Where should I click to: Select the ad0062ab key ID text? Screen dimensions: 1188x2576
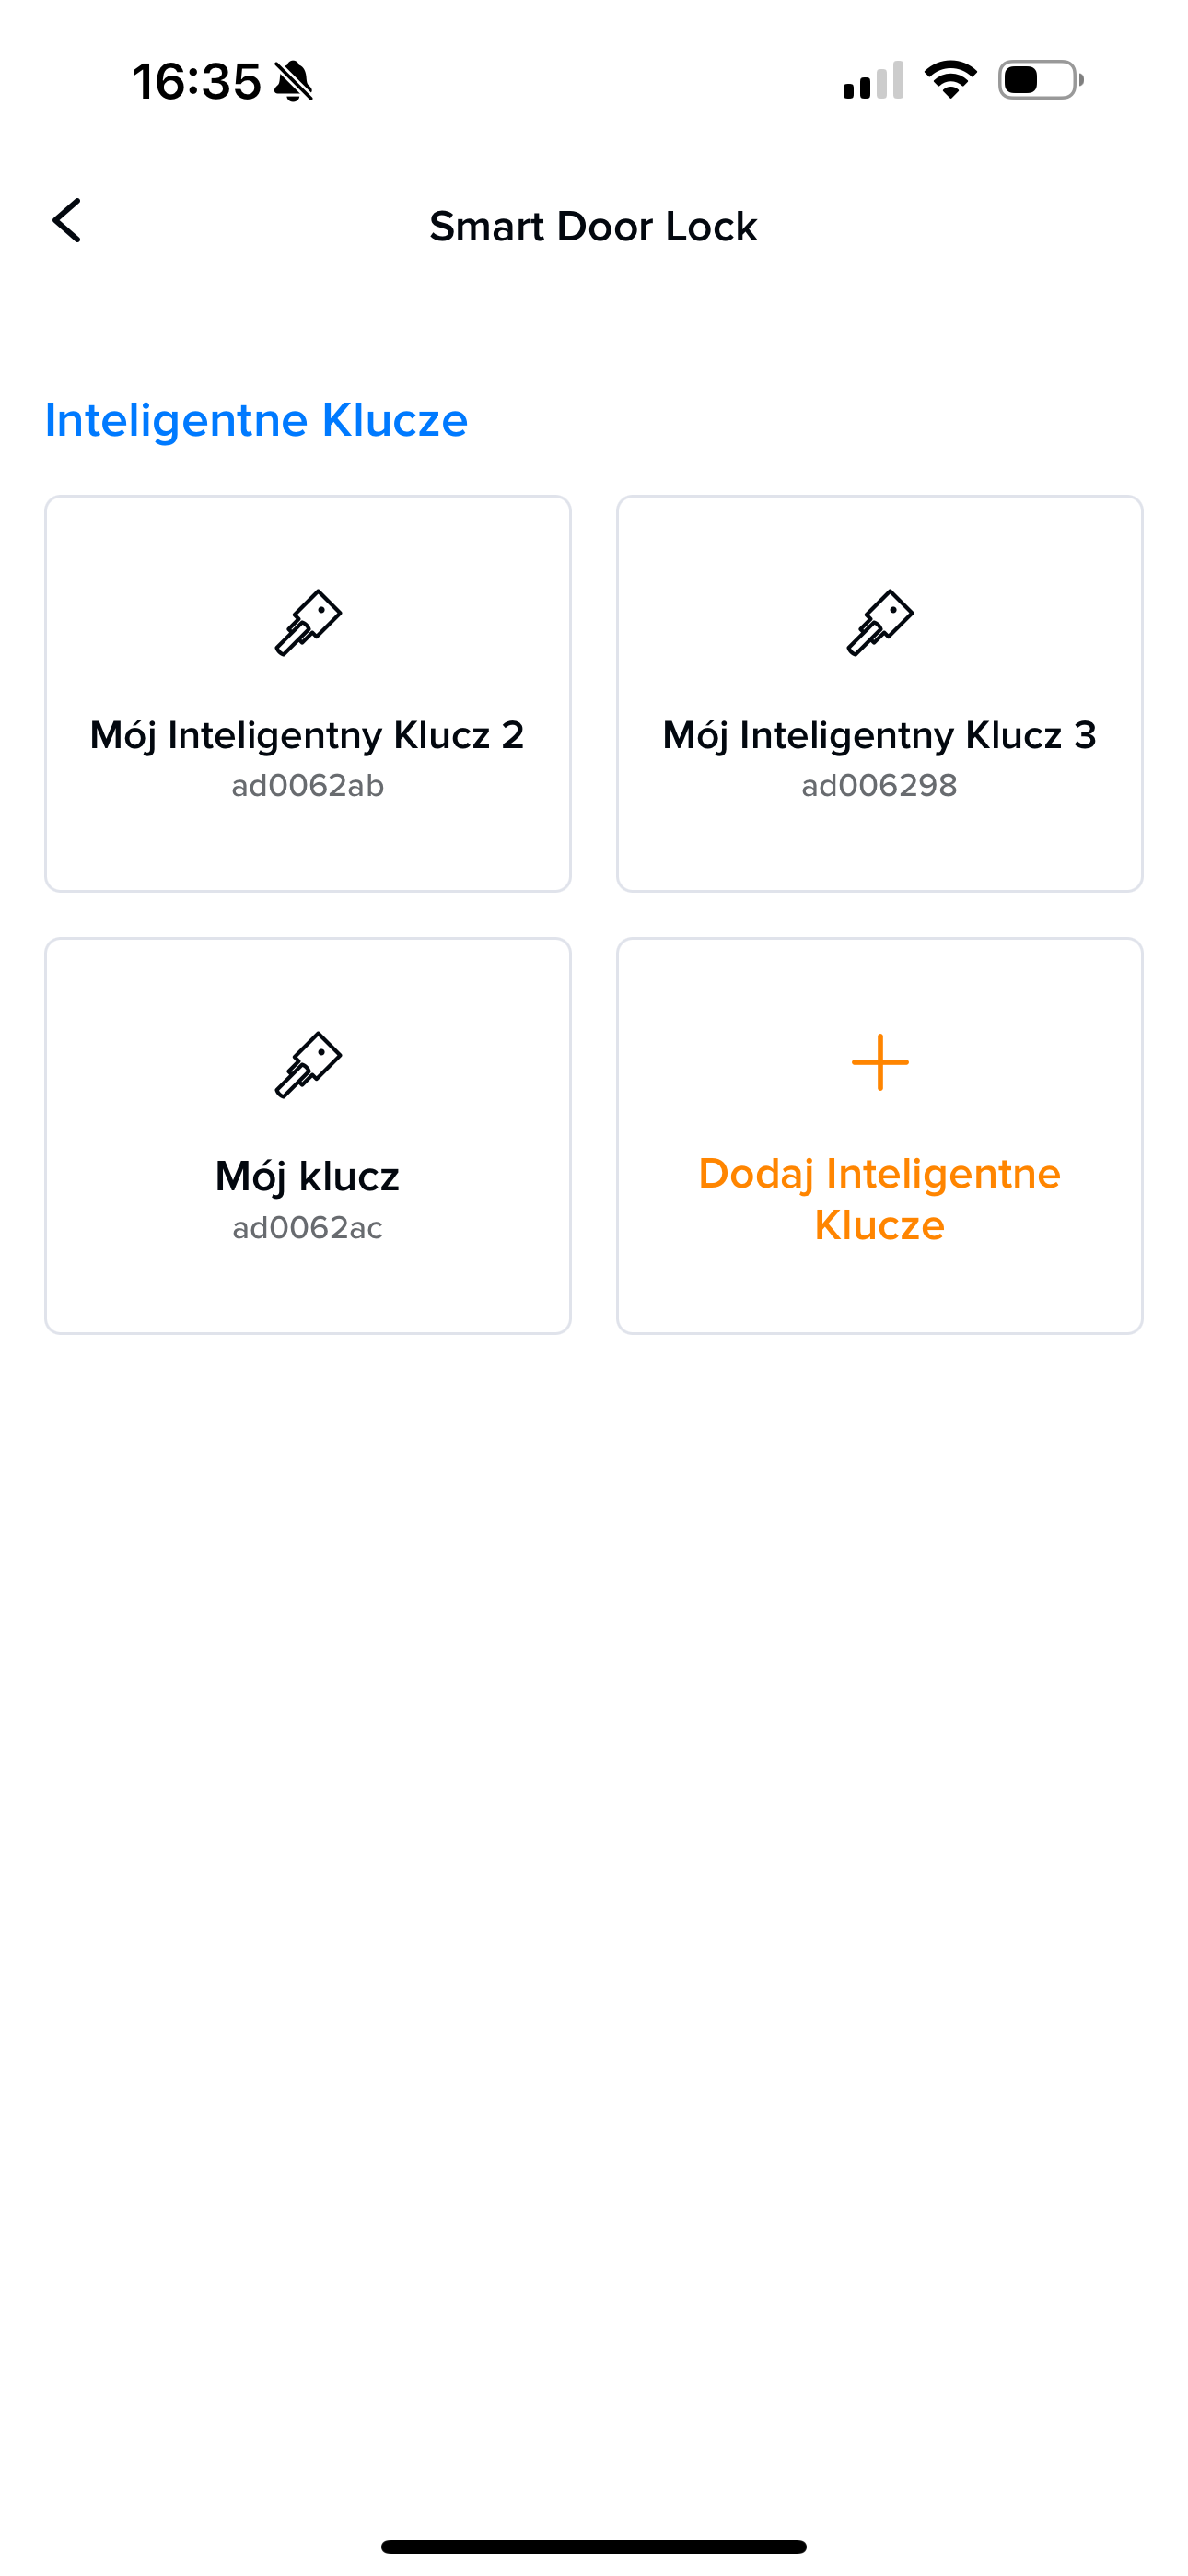coord(308,786)
